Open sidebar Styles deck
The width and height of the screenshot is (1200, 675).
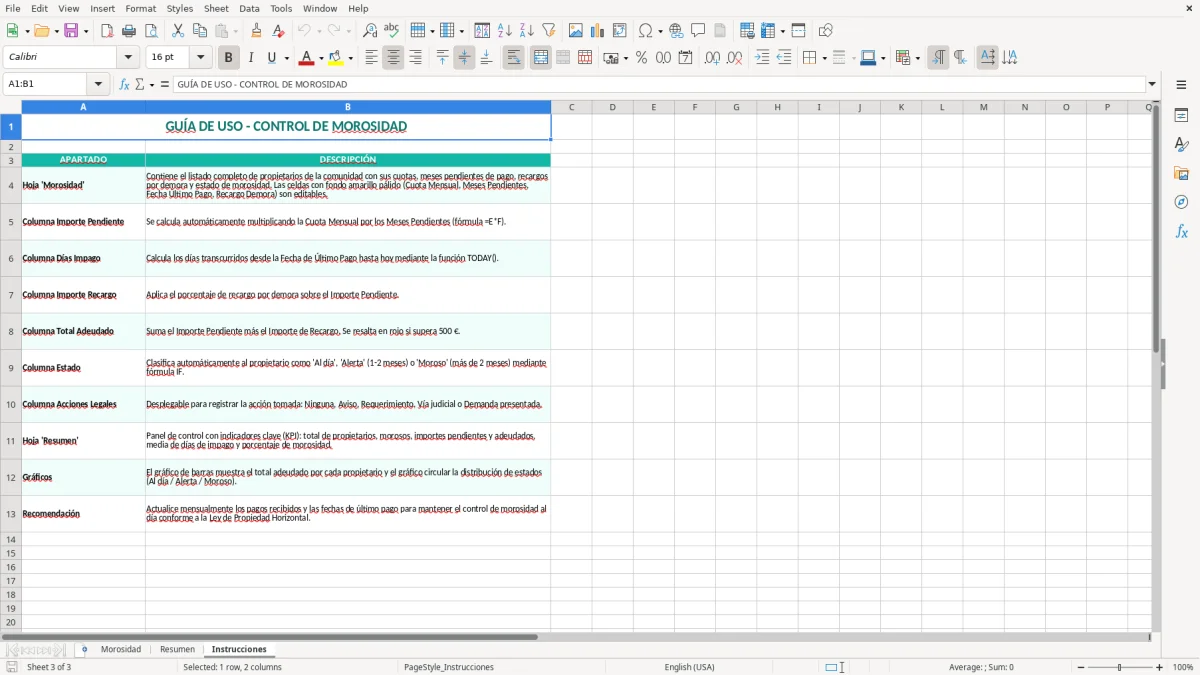(x=1181, y=145)
